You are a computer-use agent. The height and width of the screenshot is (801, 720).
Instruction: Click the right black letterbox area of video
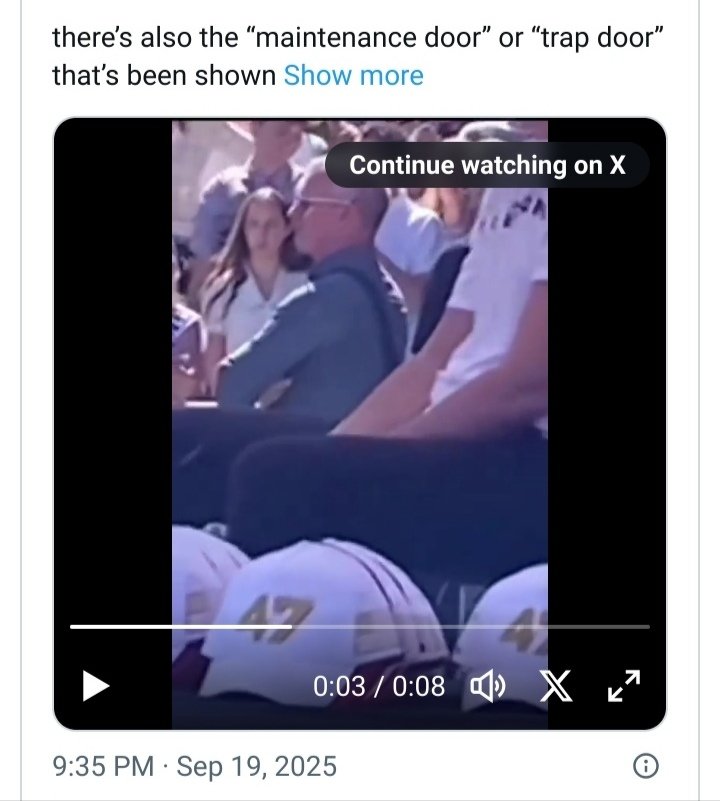(x=606, y=400)
